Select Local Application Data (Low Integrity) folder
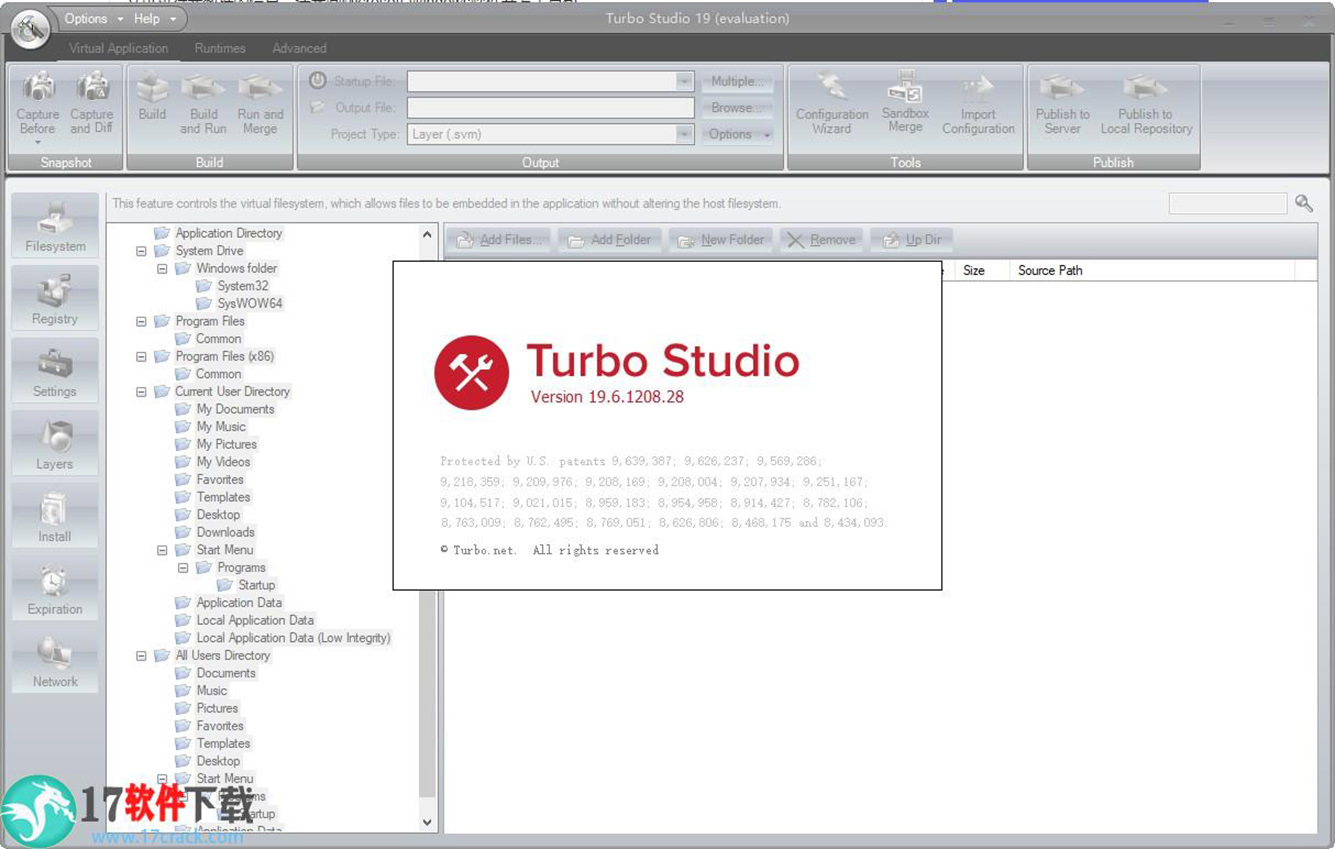1335x849 pixels. [293, 638]
